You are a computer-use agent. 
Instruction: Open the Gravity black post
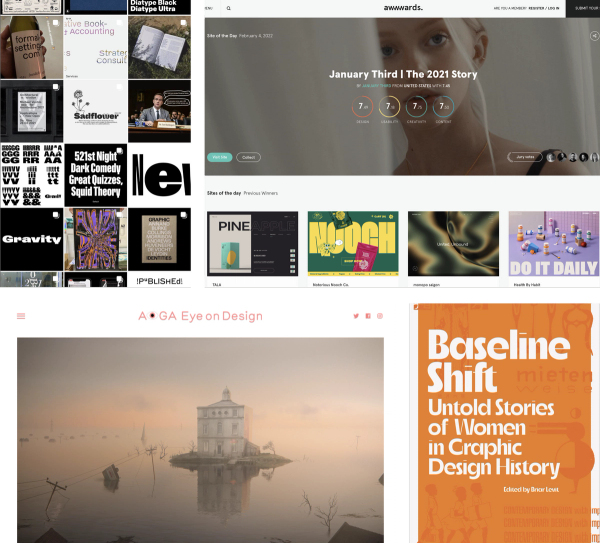(32, 239)
